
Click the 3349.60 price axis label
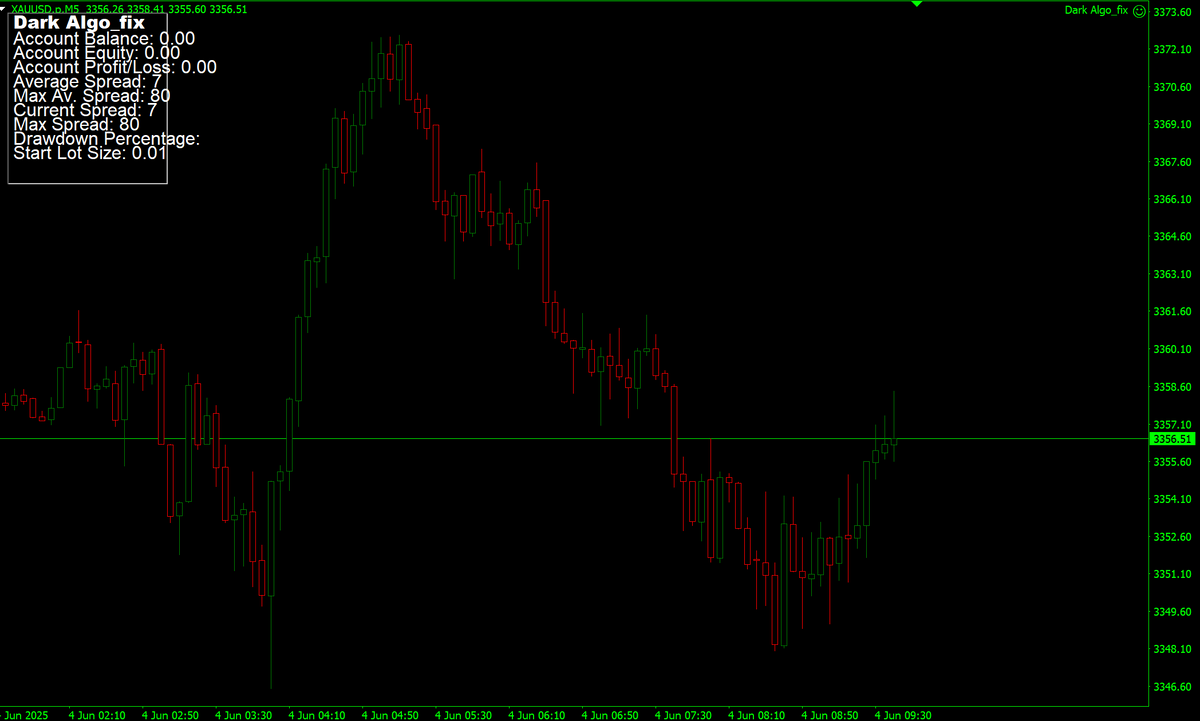pos(1172,612)
